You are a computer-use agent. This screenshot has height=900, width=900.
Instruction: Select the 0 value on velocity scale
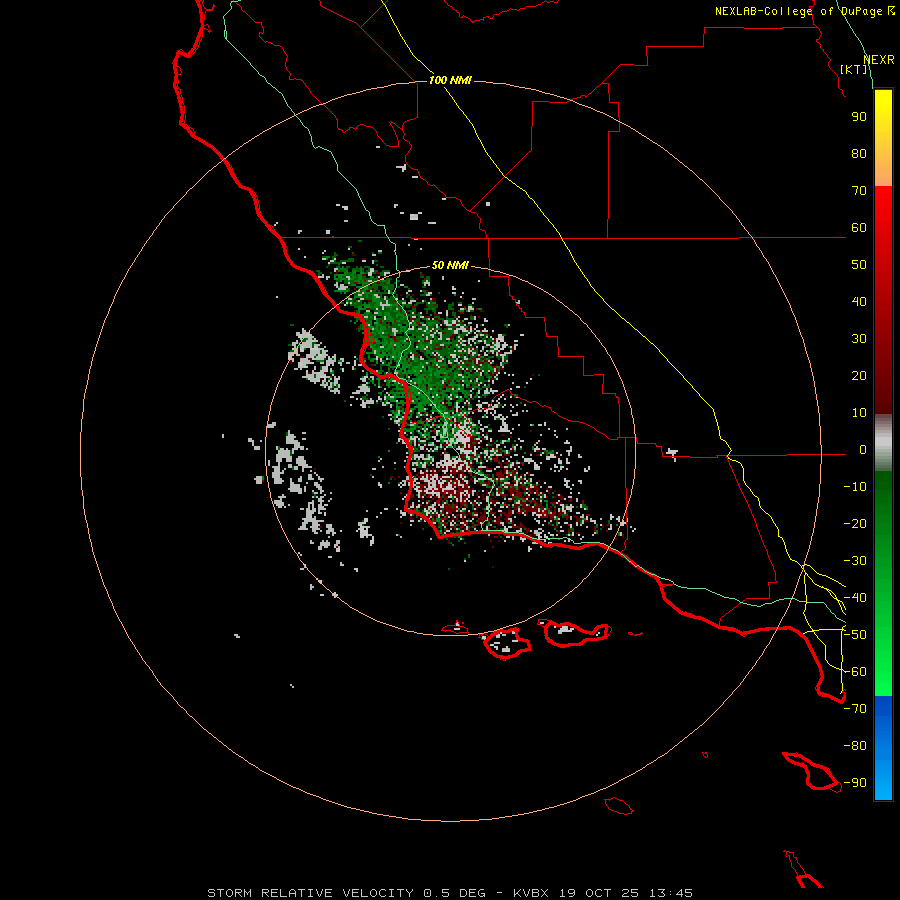pos(863,449)
